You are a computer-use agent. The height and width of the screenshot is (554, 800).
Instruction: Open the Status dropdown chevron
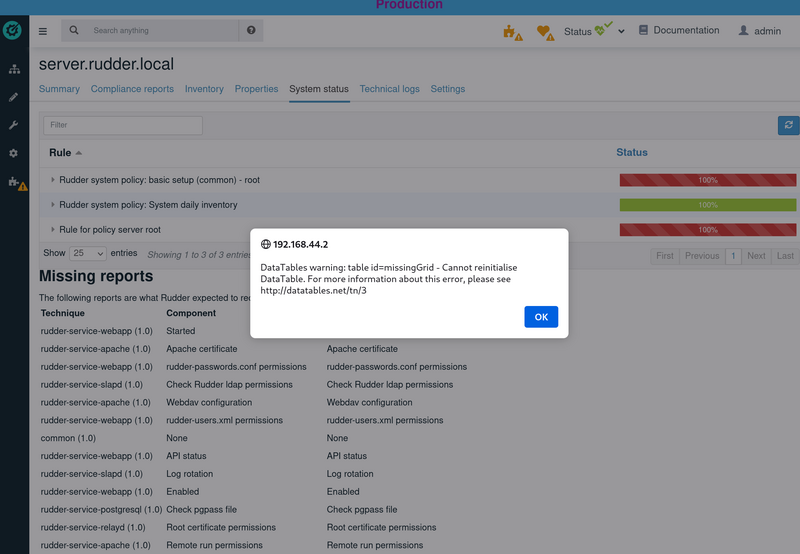(x=621, y=31)
